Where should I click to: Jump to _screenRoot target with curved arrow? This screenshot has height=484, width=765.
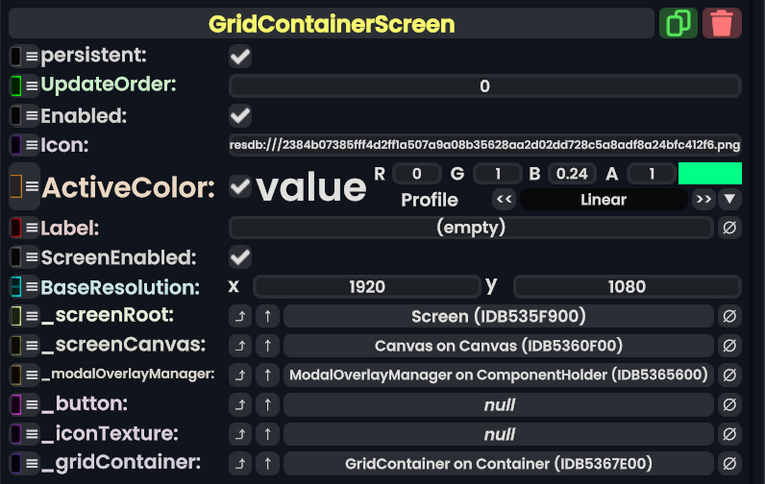pos(240,316)
